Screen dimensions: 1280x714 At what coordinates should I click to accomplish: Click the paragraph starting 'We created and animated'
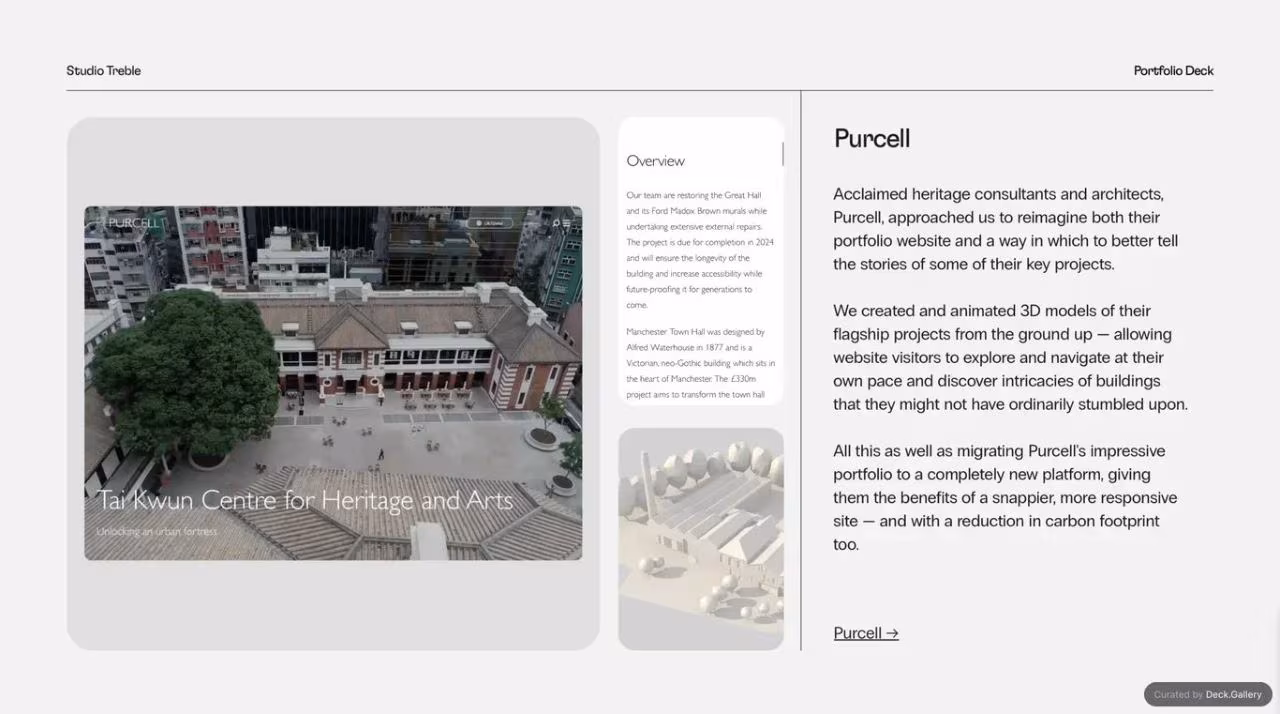tap(1010, 357)
